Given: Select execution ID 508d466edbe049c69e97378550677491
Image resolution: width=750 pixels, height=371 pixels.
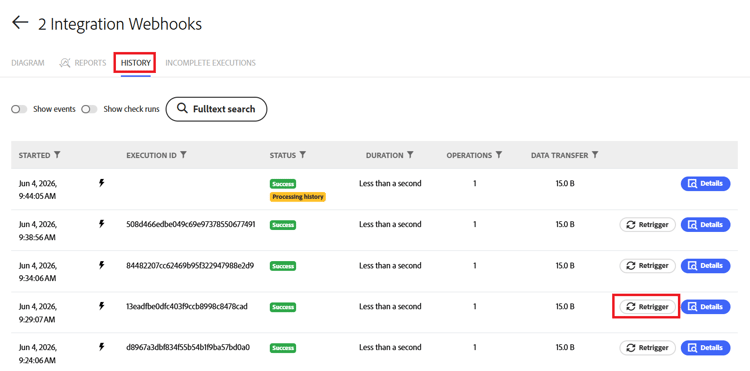Looking at the screenshot, I should 190,224.
